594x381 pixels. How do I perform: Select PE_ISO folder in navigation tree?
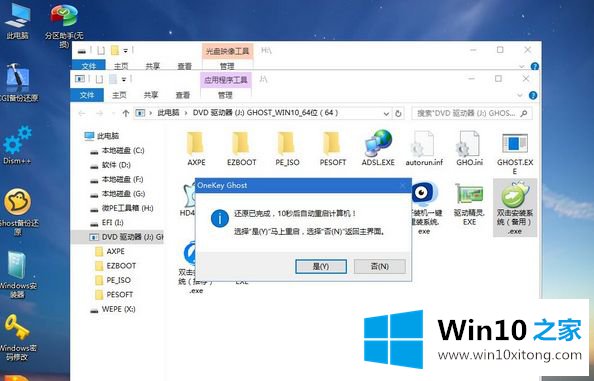[113, 280]
